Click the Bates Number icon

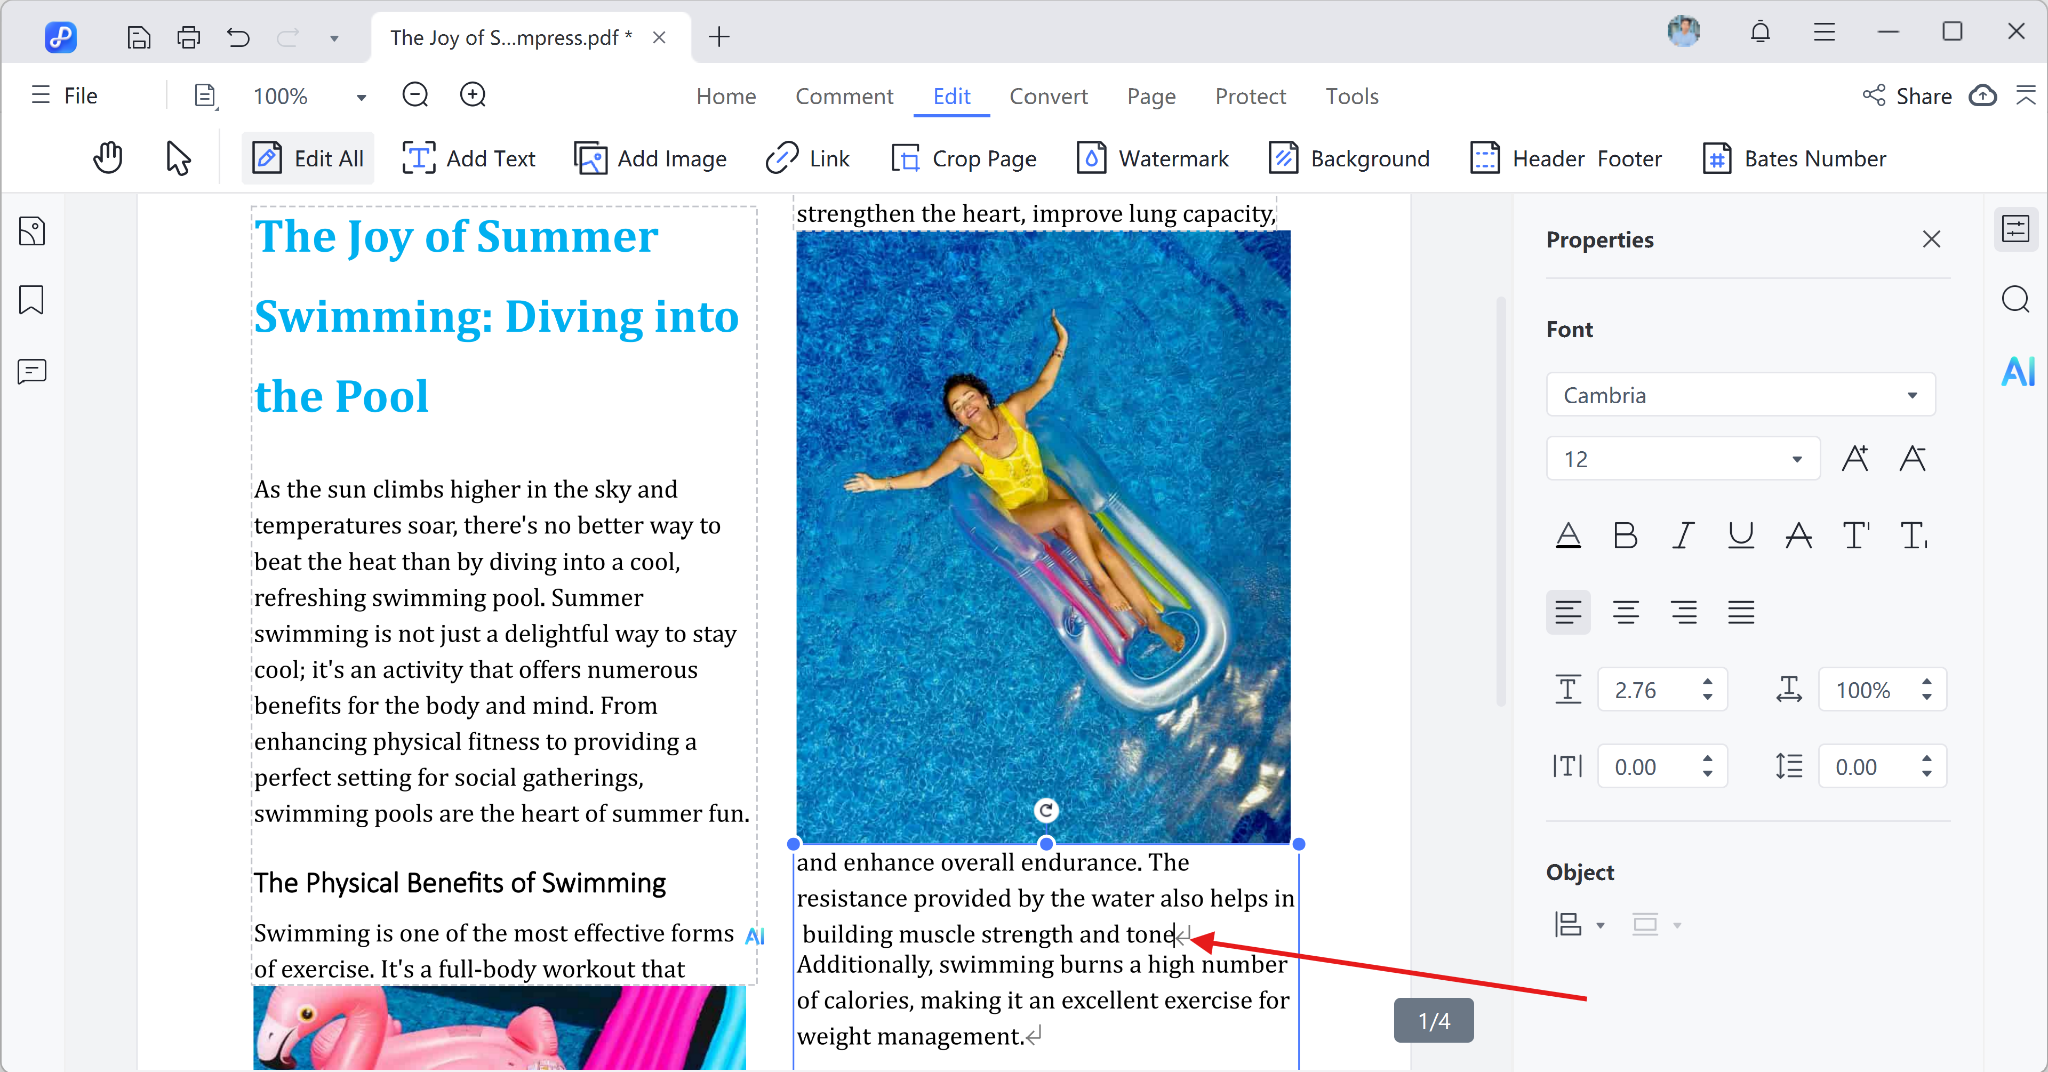tap(1716, 158)
